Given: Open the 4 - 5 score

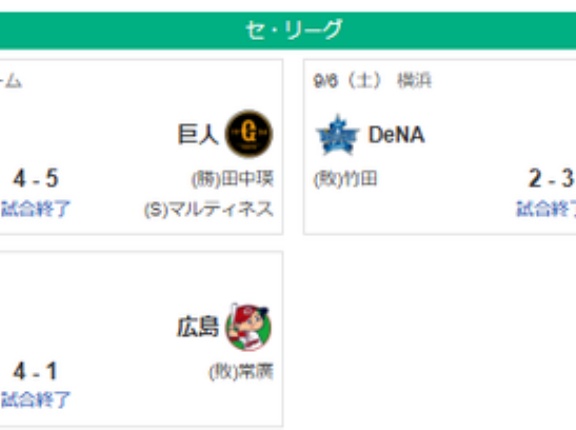Looking at the screenshot, I should [36, 178].
